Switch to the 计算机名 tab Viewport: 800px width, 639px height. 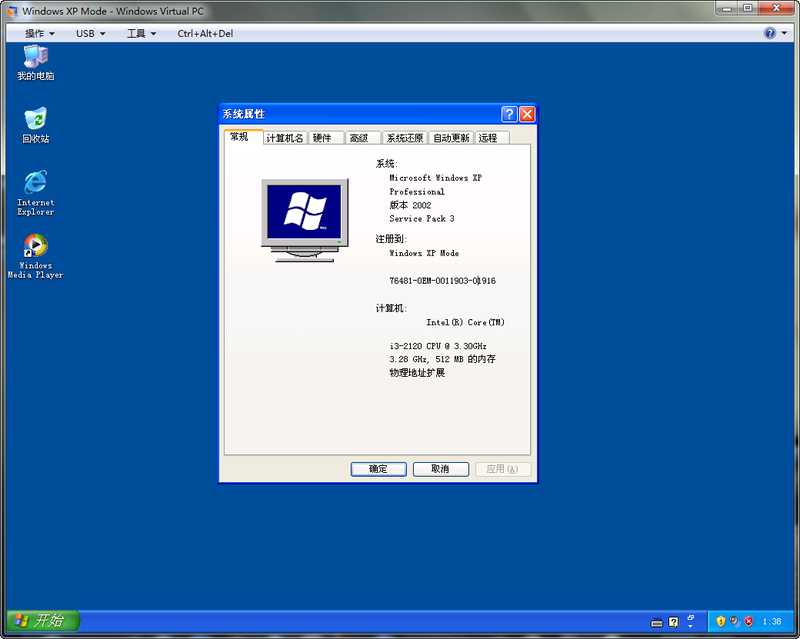(285, 138)
